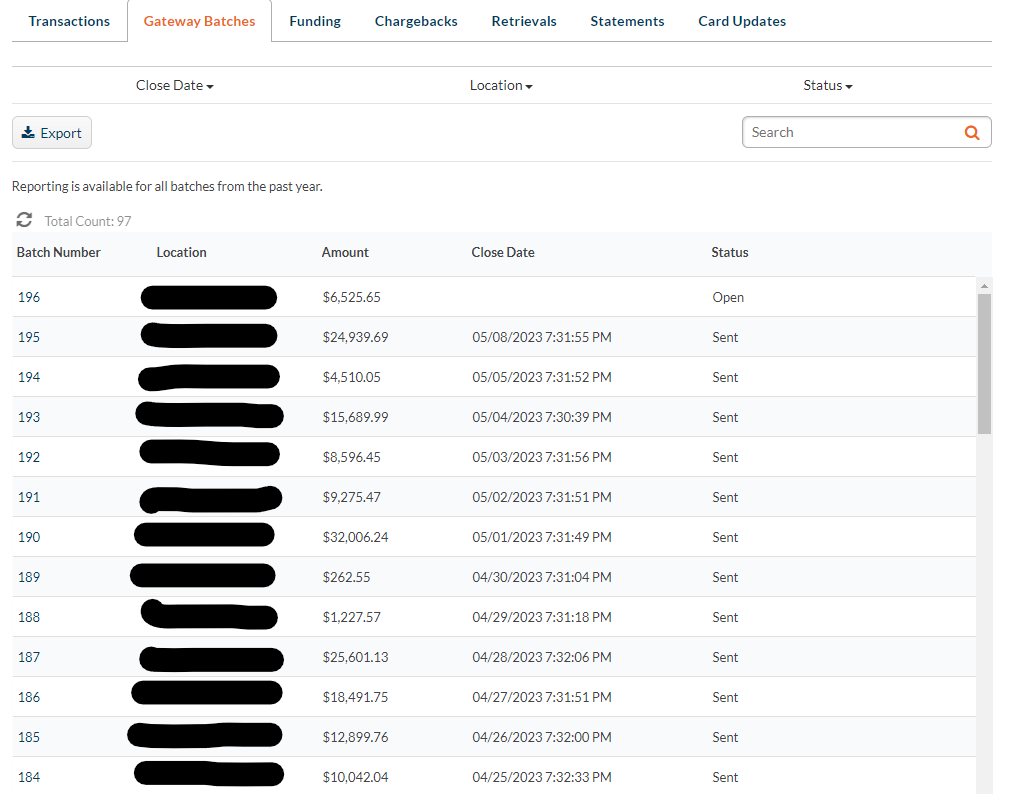Click the refresh icon beside Total Count

[x=24, y=220]
